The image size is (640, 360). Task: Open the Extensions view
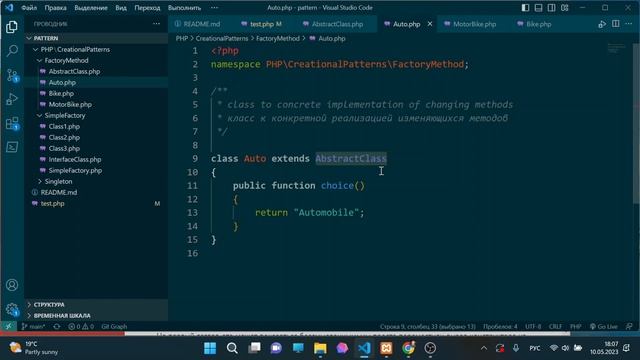pos(12,123)
